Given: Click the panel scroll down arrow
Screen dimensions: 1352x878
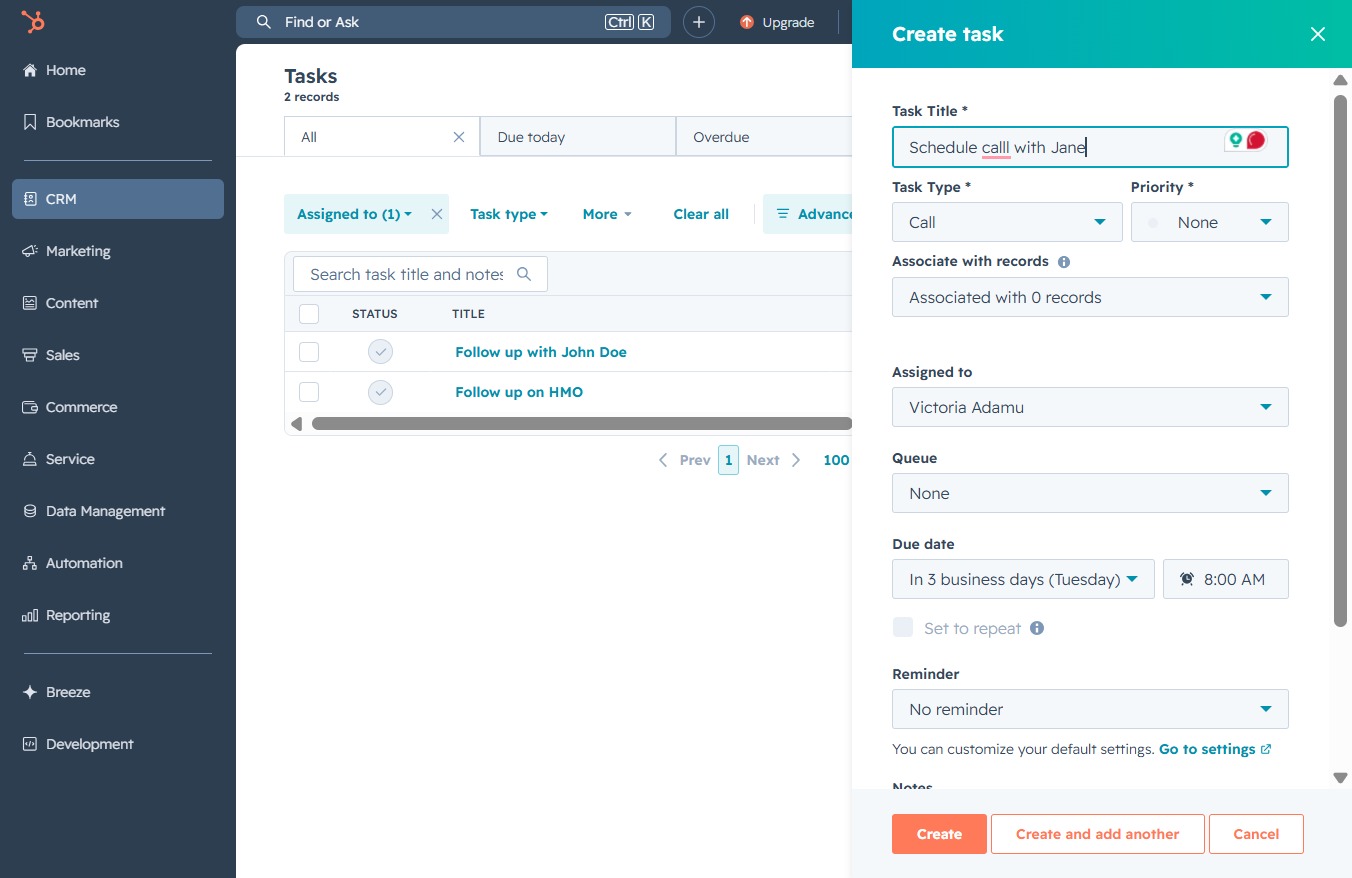Looking at the screenshot, I should [1340, 778].
